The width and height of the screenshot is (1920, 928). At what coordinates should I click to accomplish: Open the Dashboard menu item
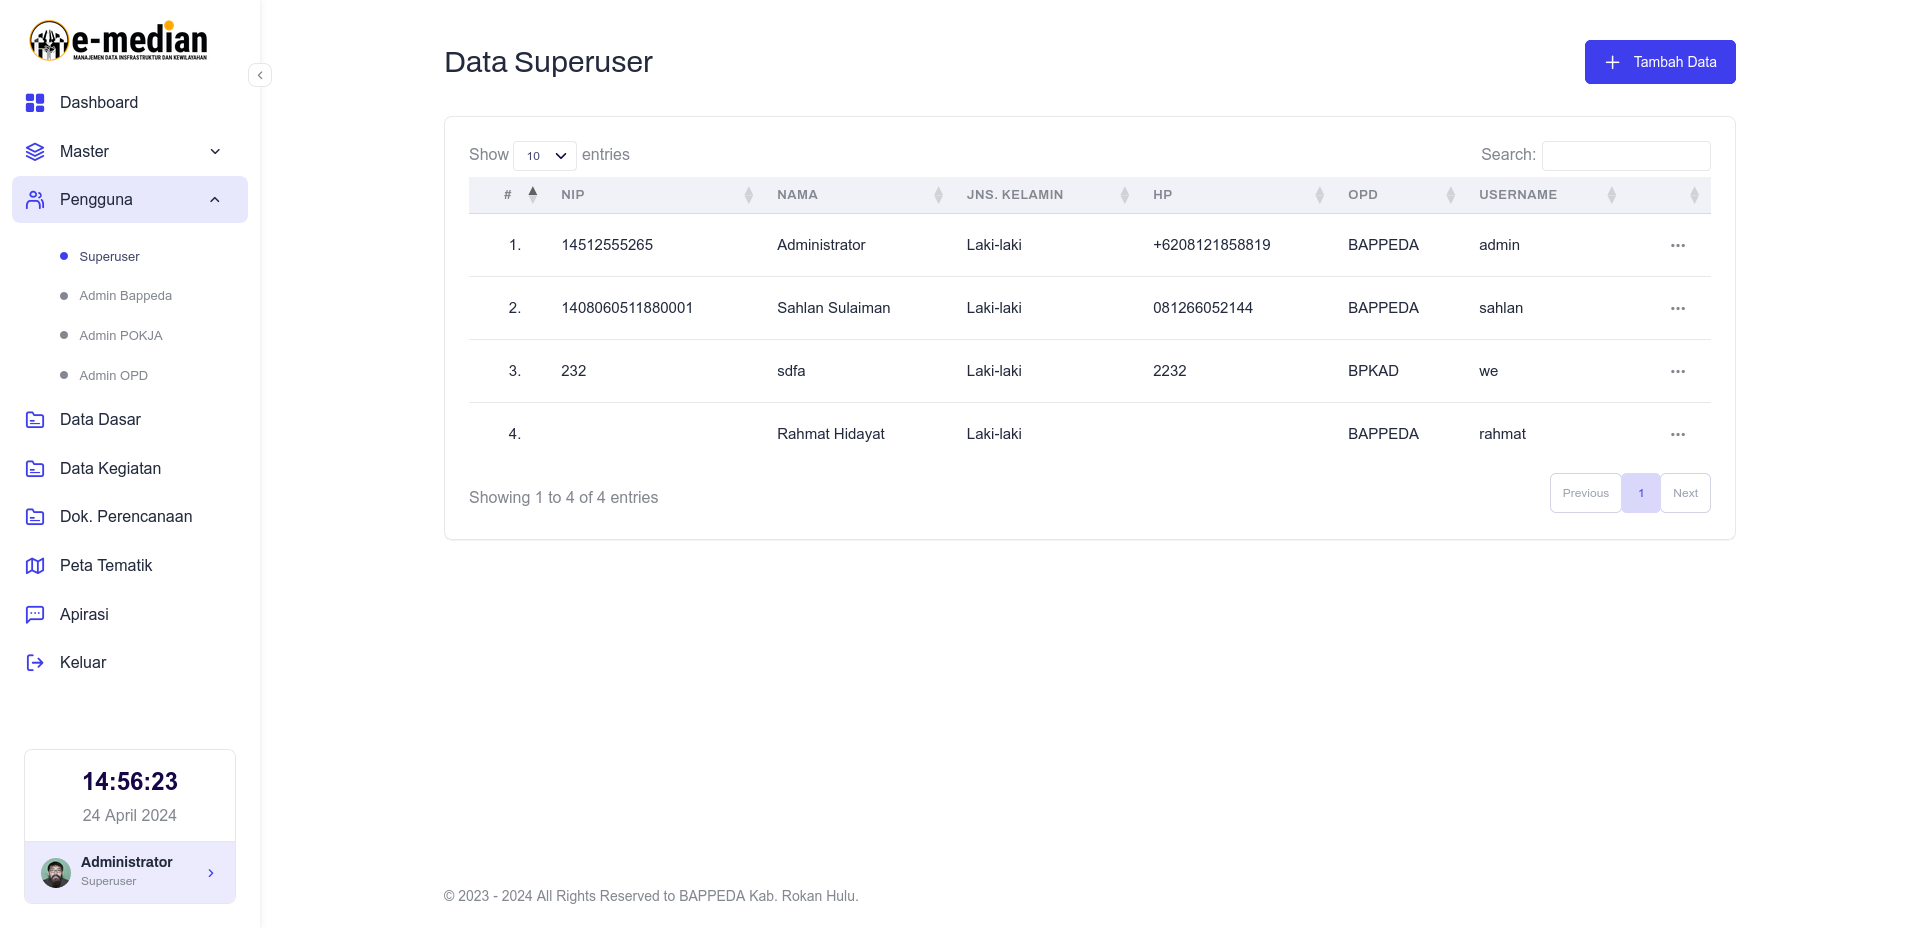pos(130,103)
